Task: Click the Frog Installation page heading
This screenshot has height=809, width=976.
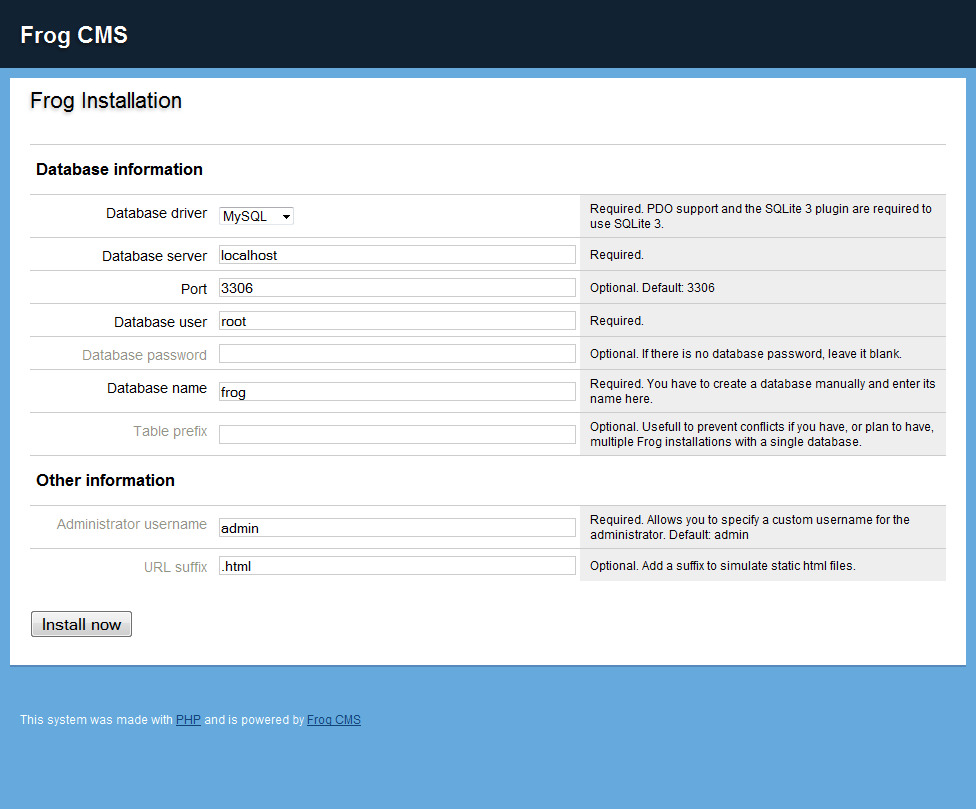Action: pyautogui.click(x=106, y=101)
